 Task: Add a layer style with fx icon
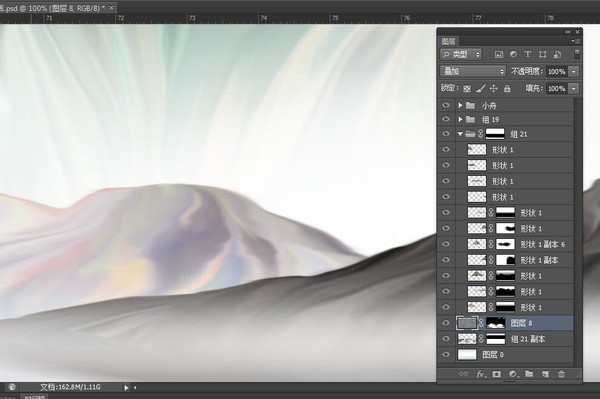(480, 374)
